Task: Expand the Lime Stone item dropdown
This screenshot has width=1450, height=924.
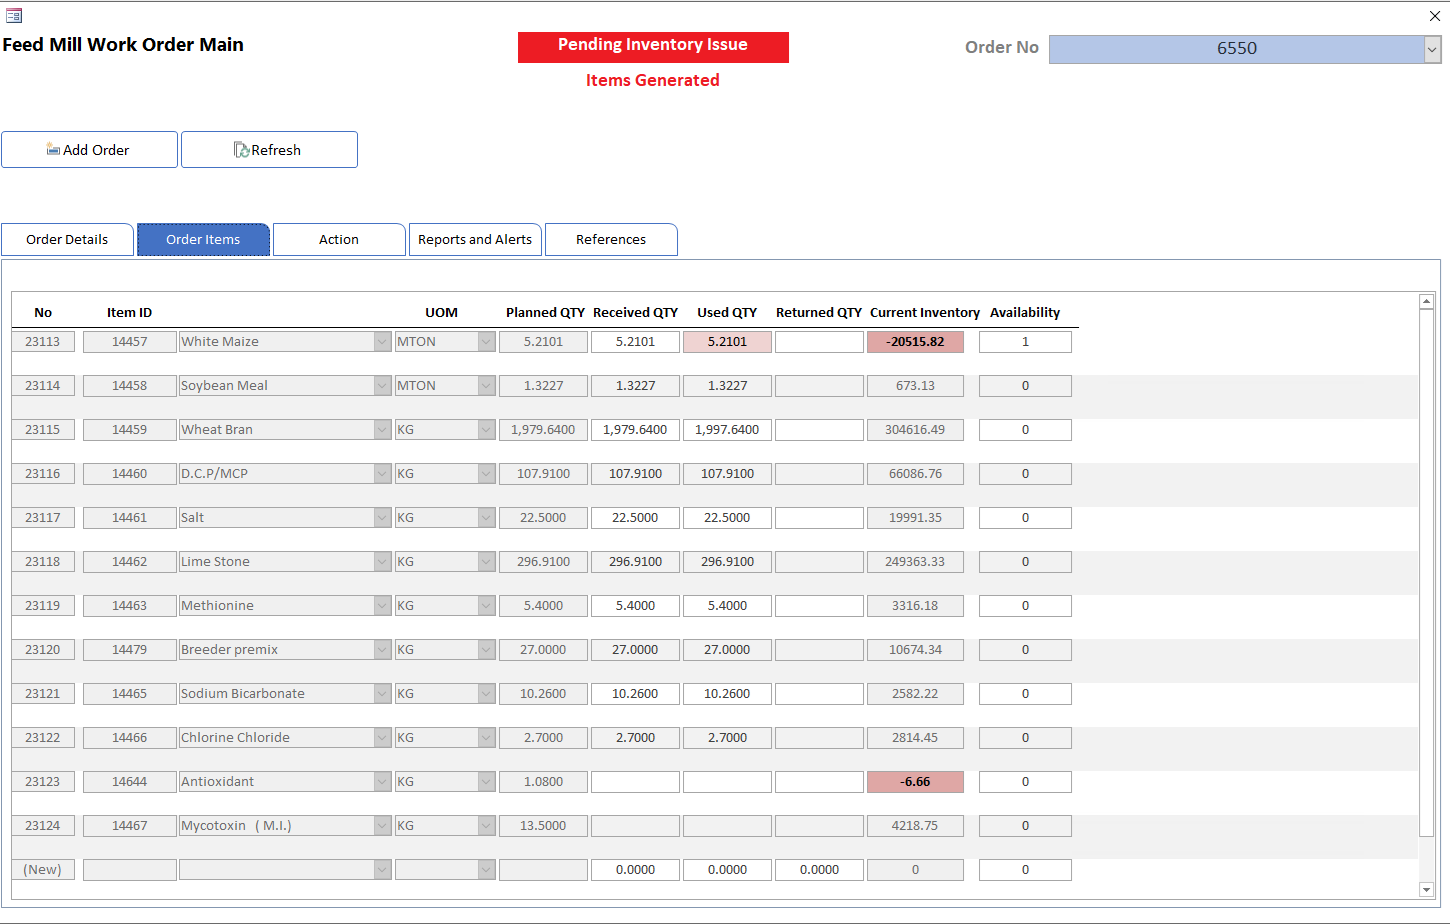Action: point(382,562)
